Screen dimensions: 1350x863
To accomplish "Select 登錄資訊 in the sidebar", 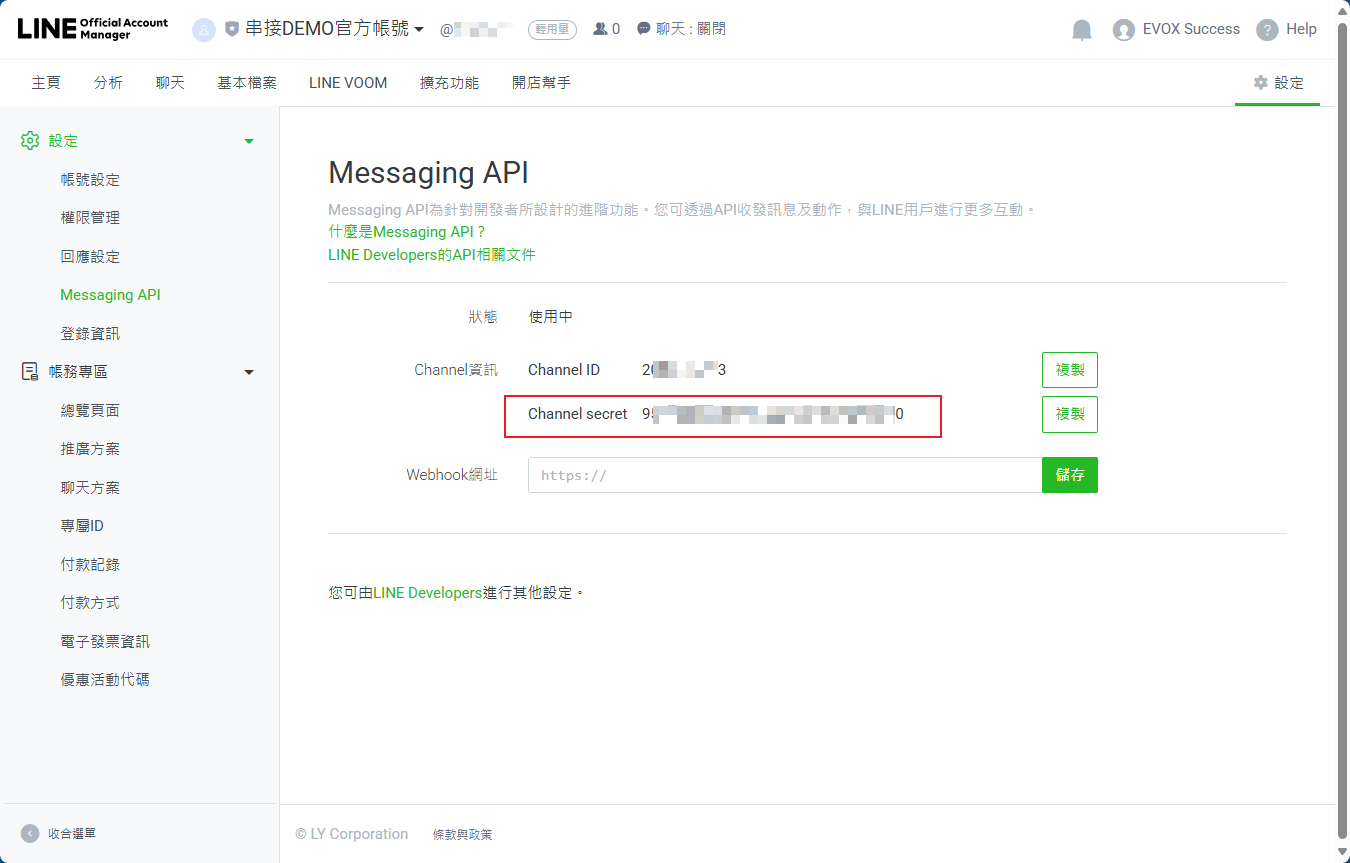I will pyautogui.click(x=90, y=334).
